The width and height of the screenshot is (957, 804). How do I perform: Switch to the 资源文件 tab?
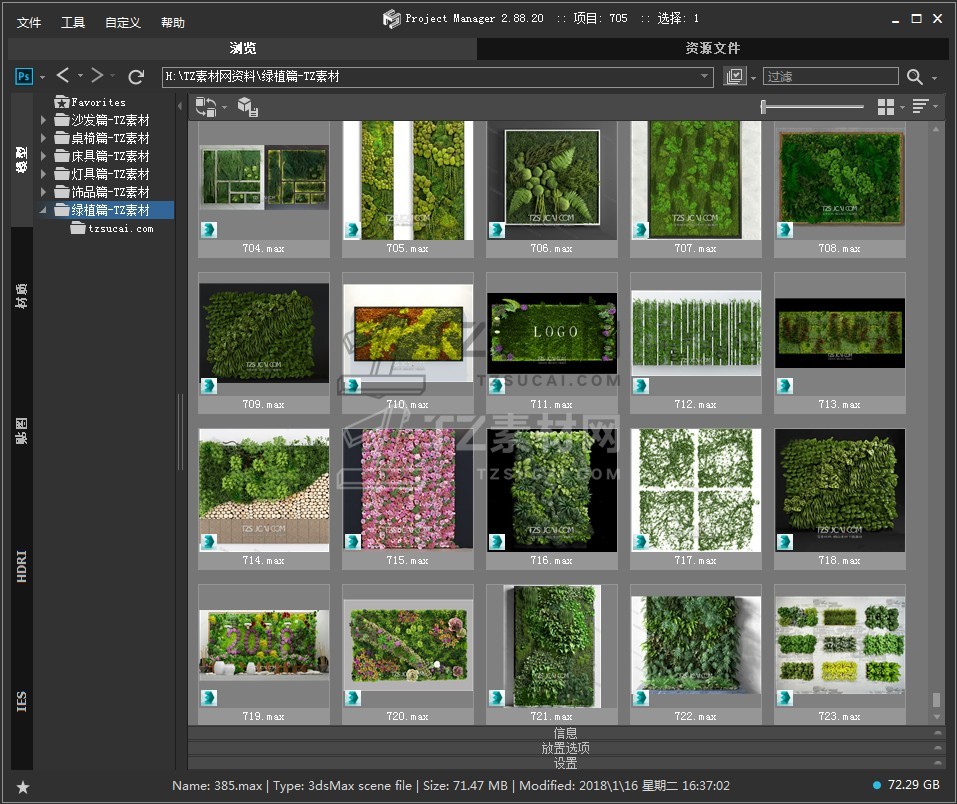point(712,48)
